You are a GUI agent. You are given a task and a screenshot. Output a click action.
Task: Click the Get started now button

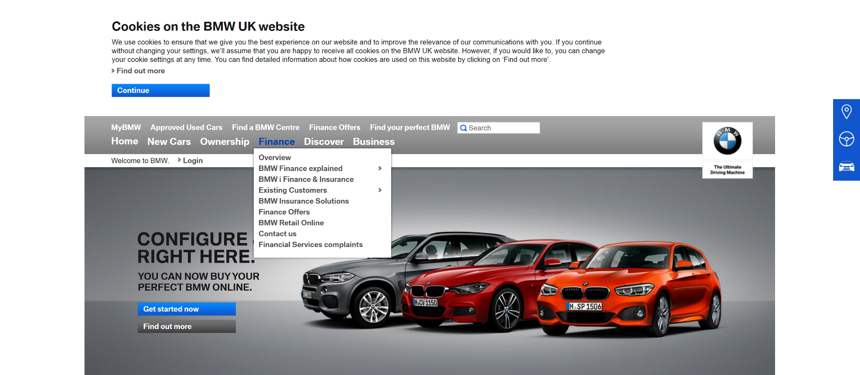(x=186, y=309)
